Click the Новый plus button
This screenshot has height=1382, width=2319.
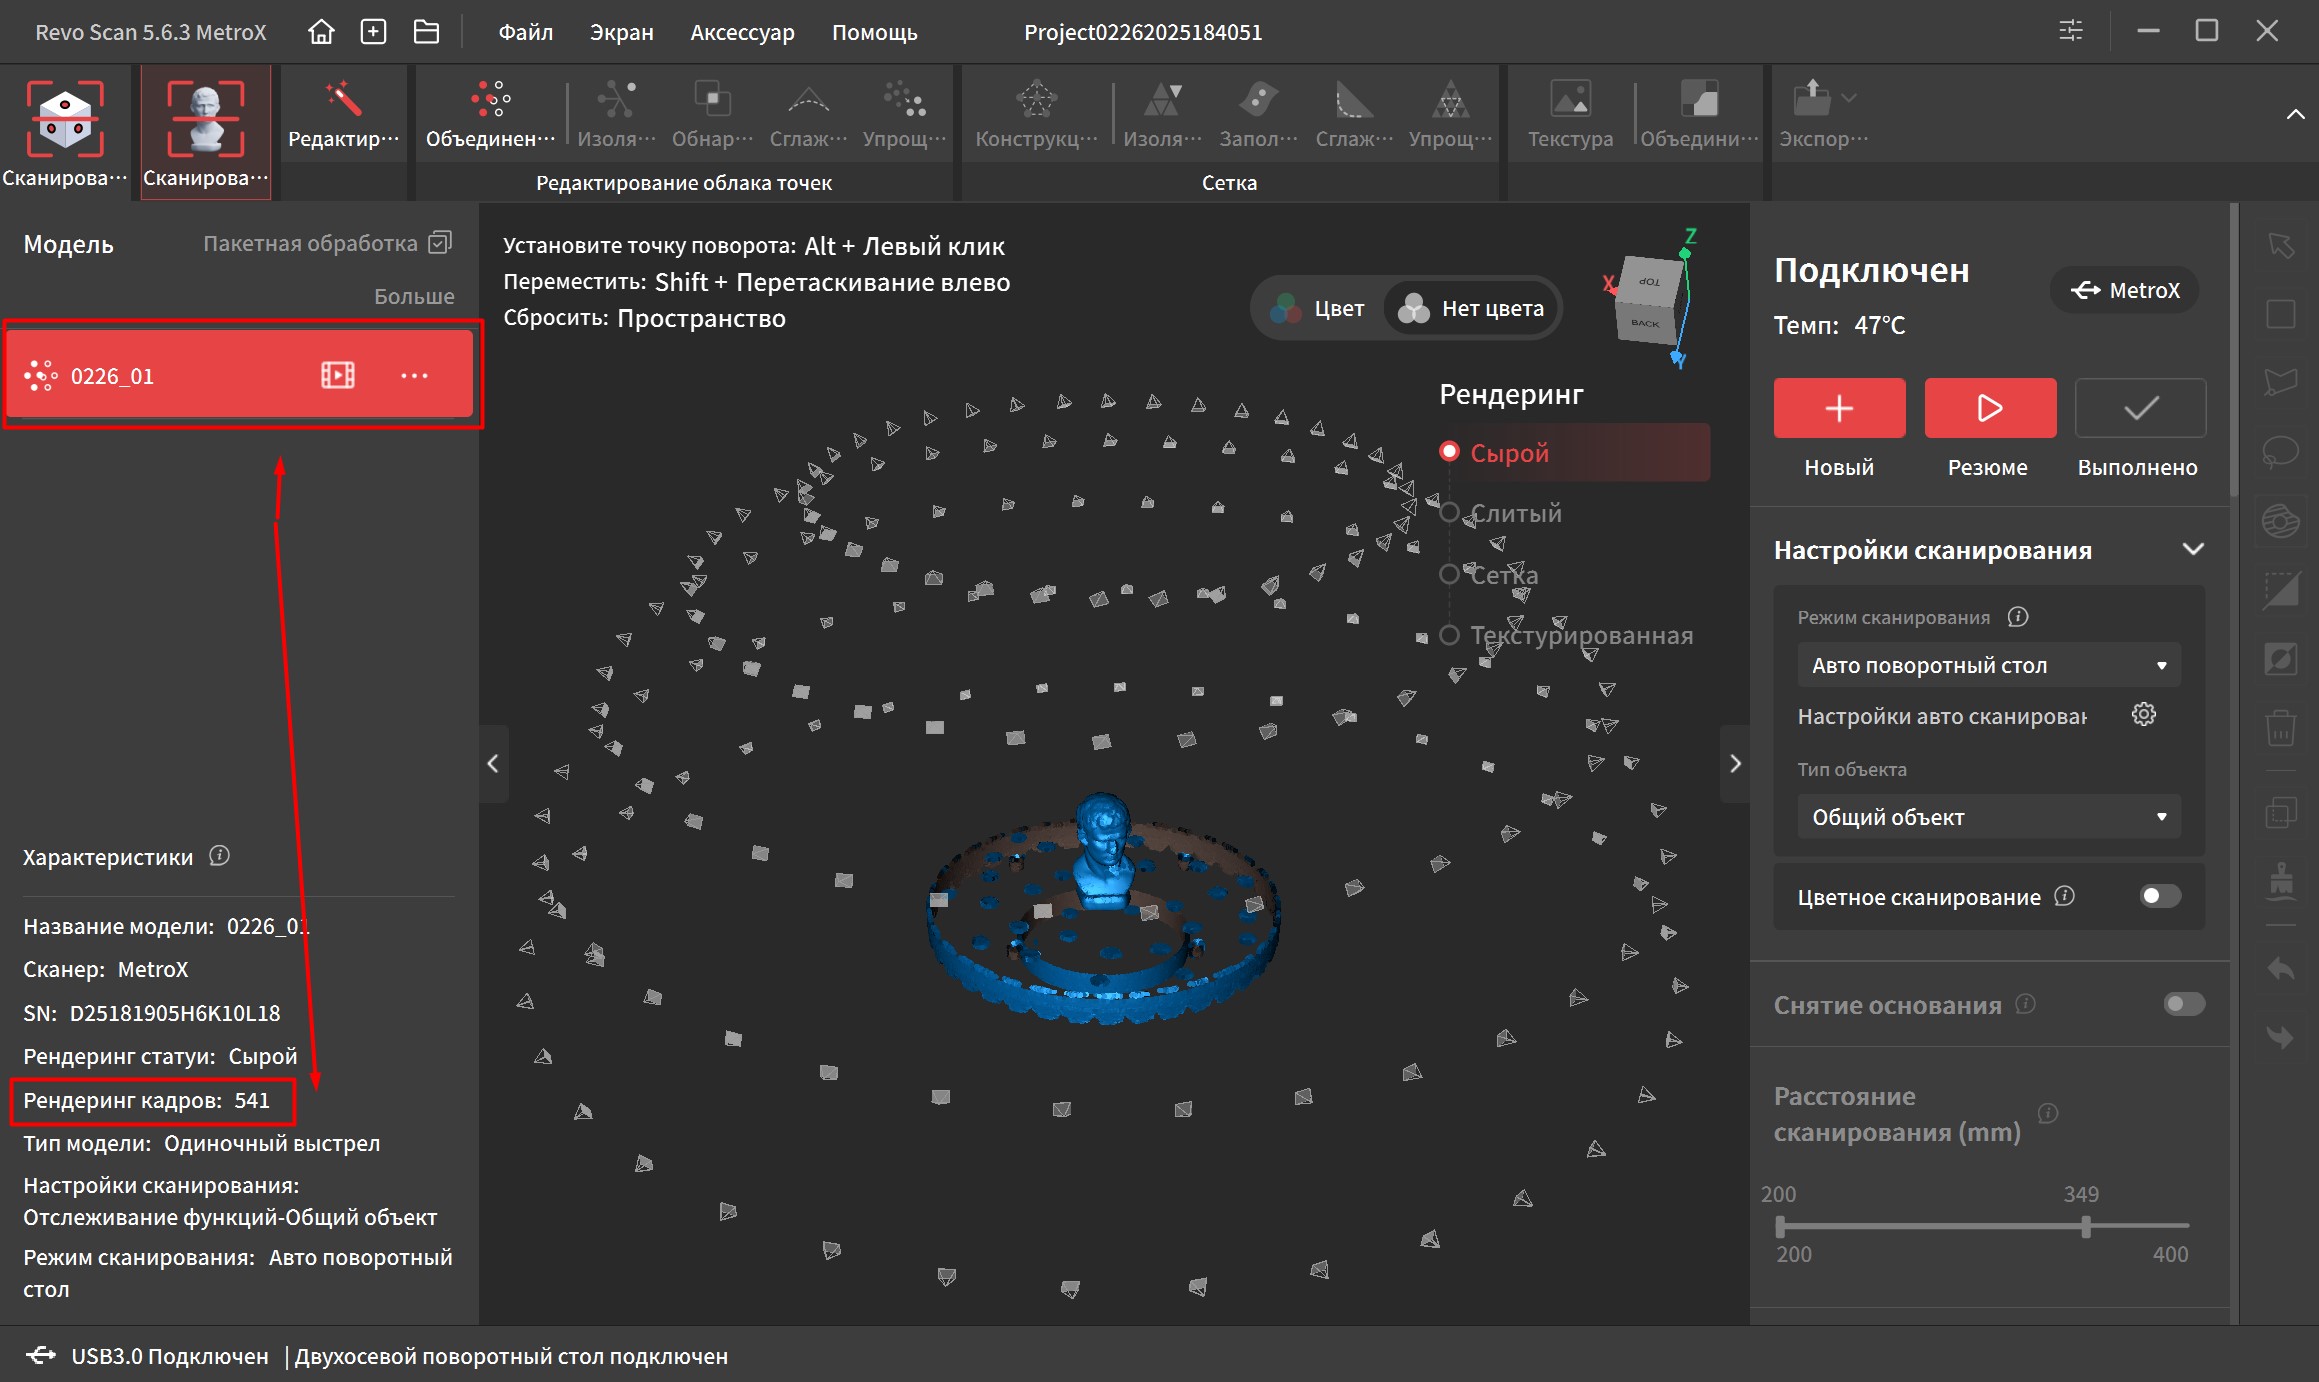tap(1838, 408)
